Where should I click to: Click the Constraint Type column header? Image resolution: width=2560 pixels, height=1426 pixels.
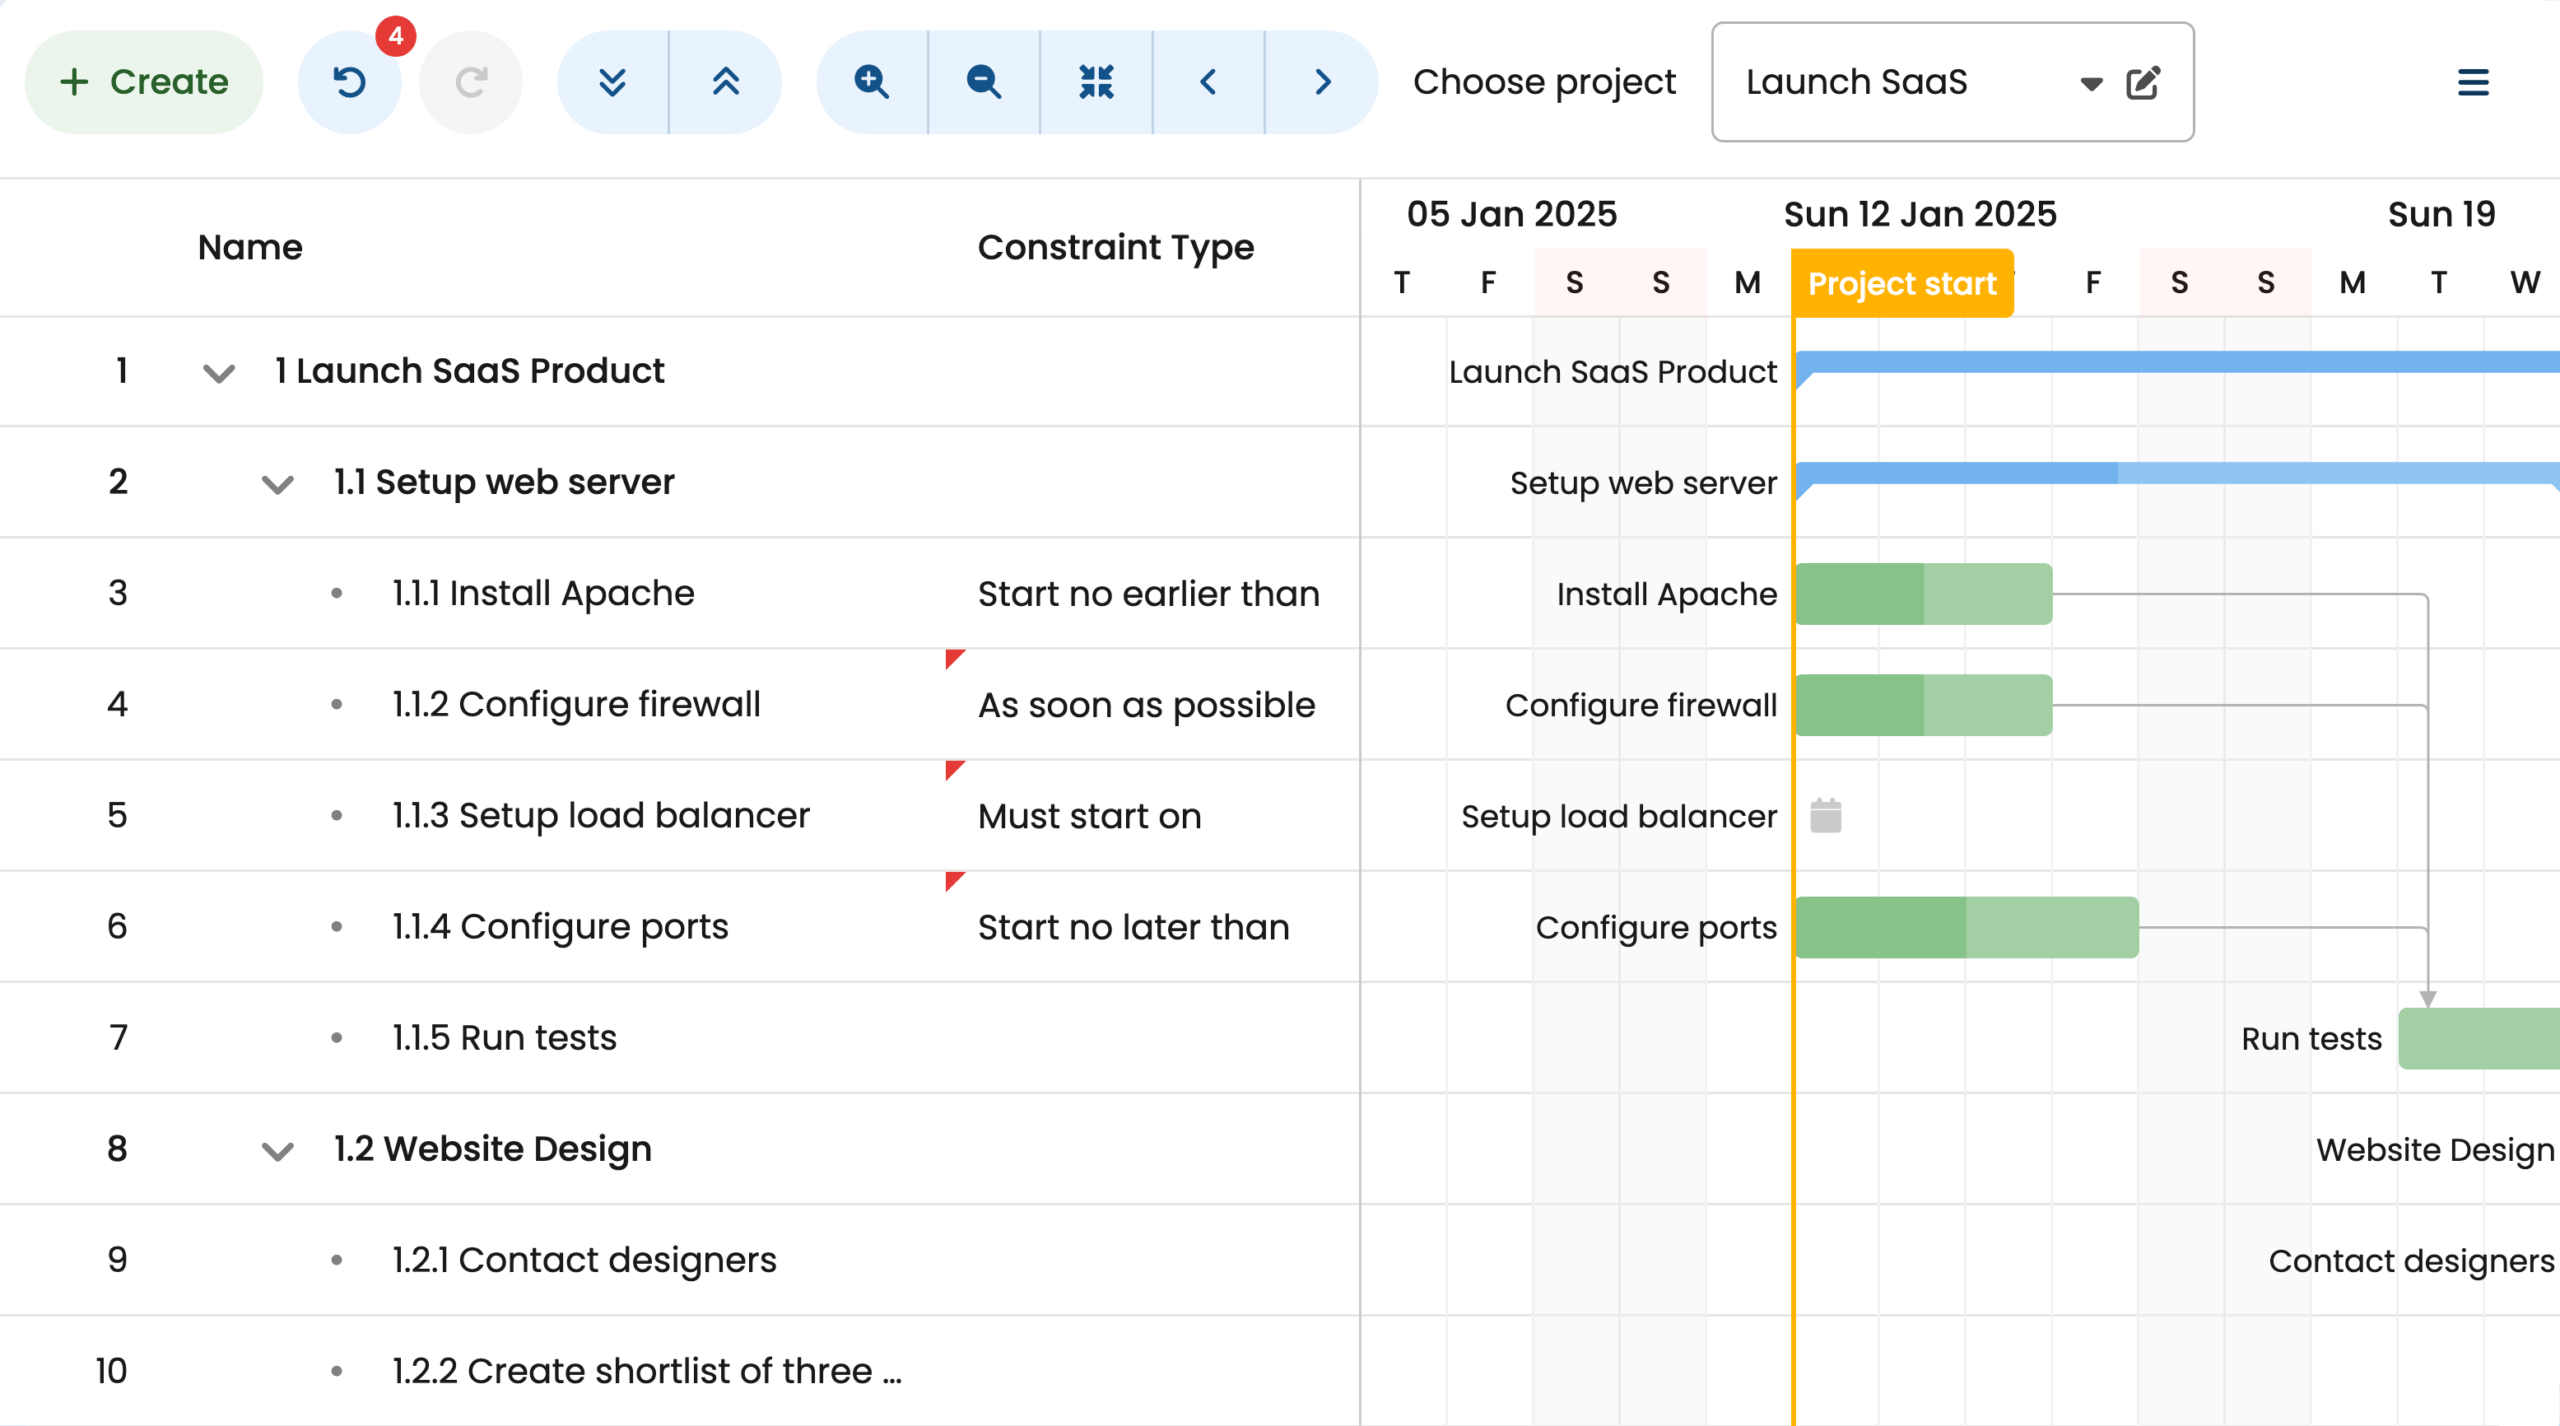(1115, 247)
